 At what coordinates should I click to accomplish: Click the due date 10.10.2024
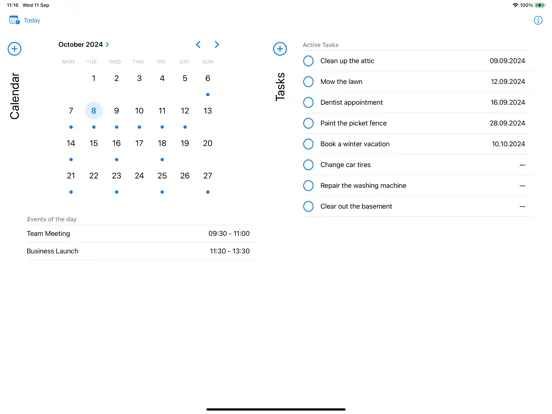pyautogui.click(x=508, y=144)
